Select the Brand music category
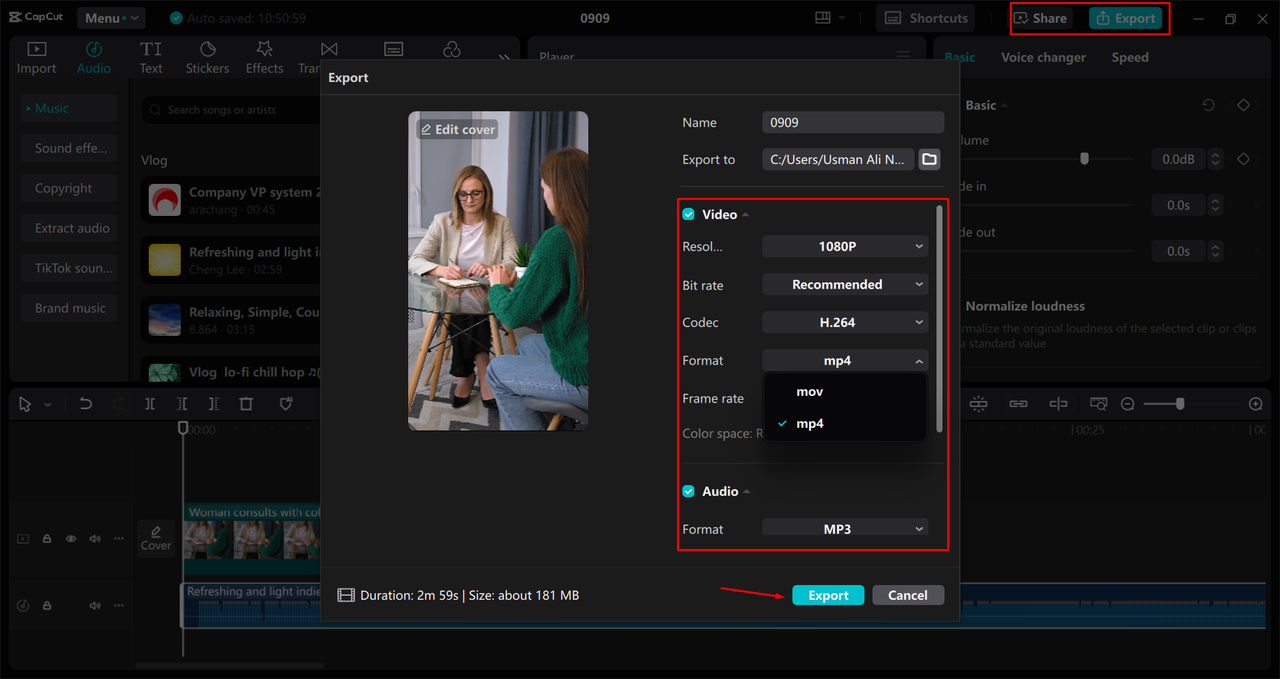Viewport: 1280px width, 679px height. [69, 308]
